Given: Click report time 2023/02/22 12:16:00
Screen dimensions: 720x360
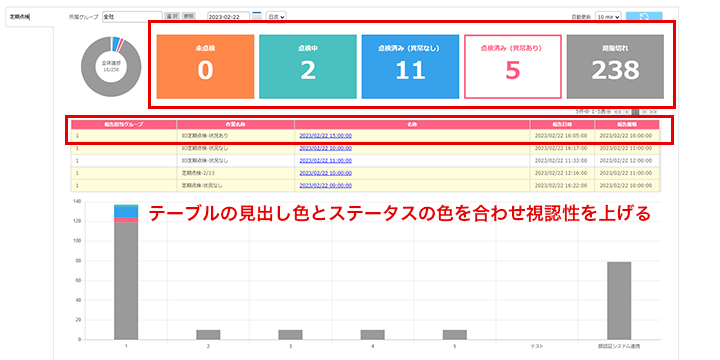Looking at the screenshot, I should (561, 173).
